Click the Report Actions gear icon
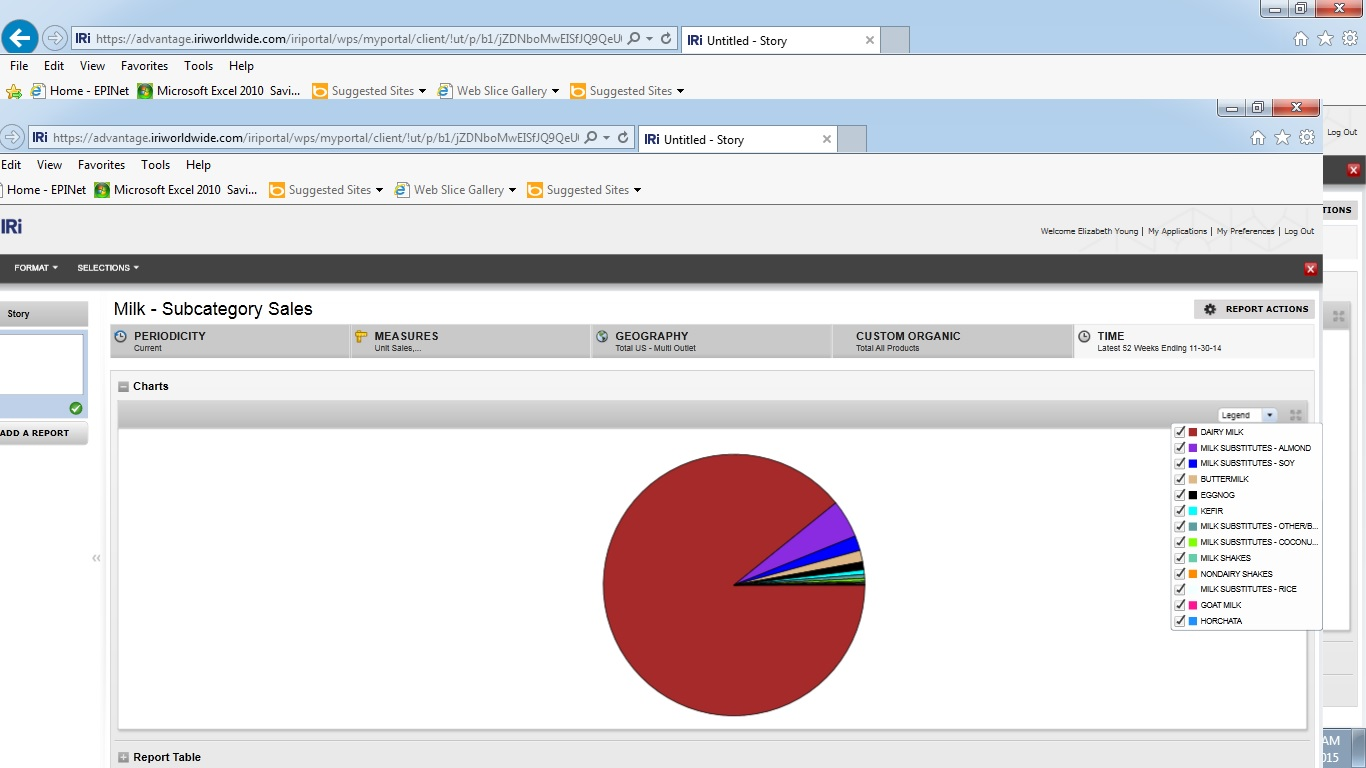 (x=1210, y=309)
